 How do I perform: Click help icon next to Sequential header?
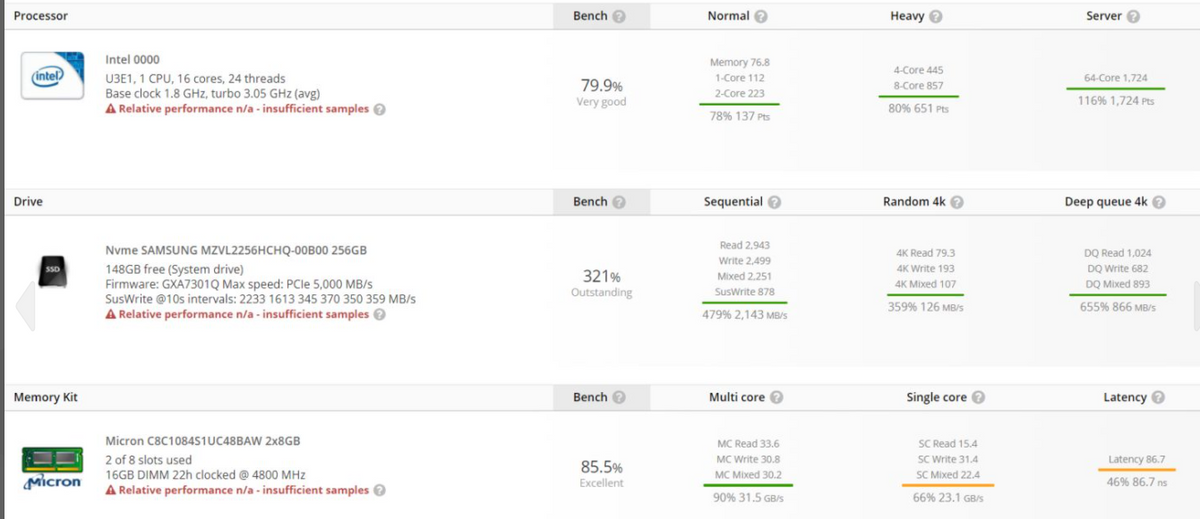point(774,202)
